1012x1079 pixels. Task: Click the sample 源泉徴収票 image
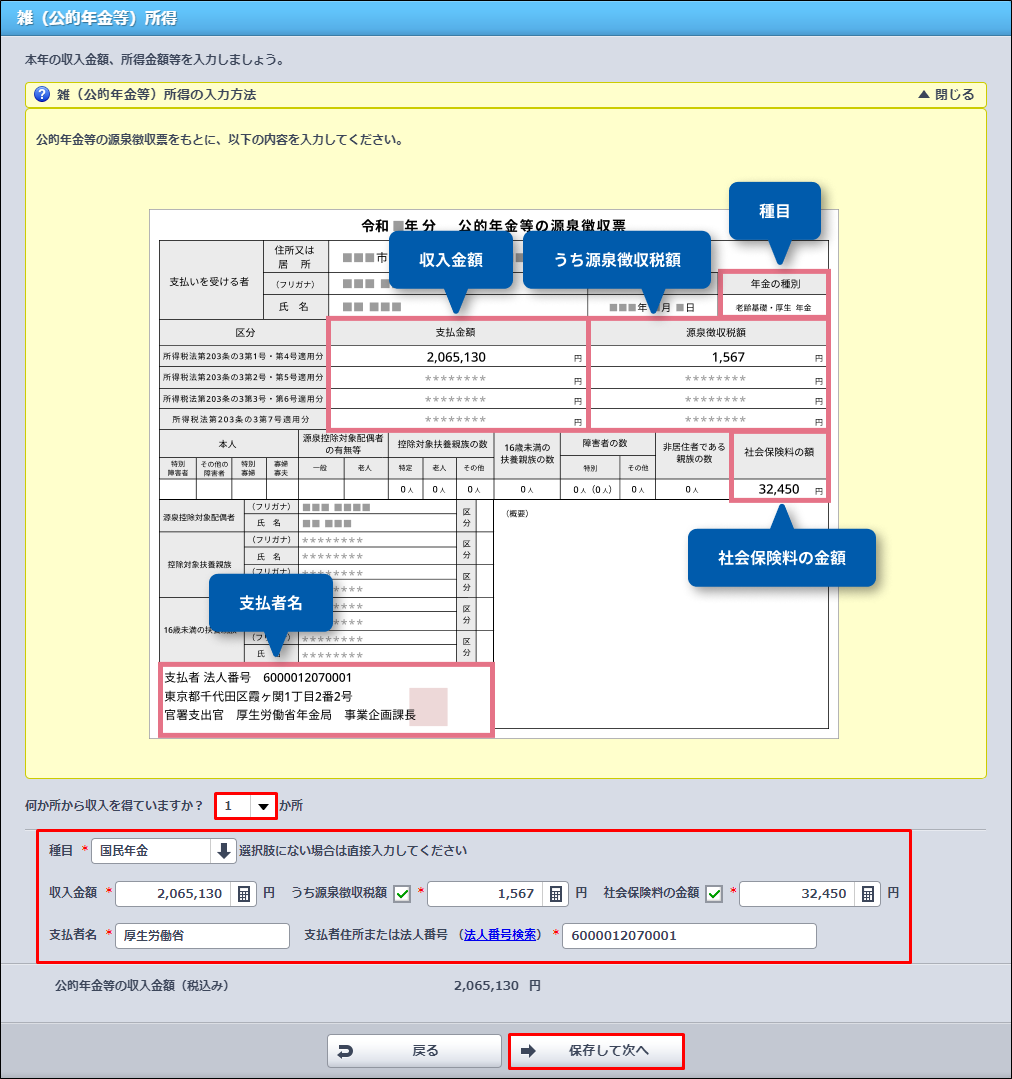tap(493, 474)
